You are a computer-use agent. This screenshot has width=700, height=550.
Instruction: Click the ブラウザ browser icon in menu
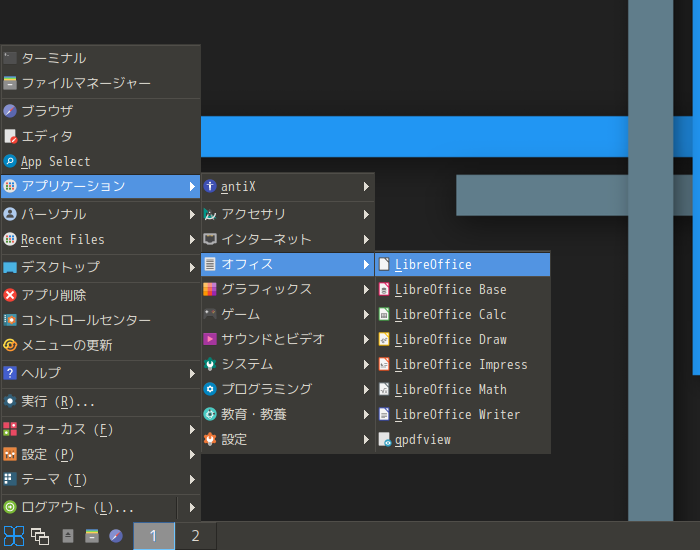pyautogui.click(x=10, y=111)
